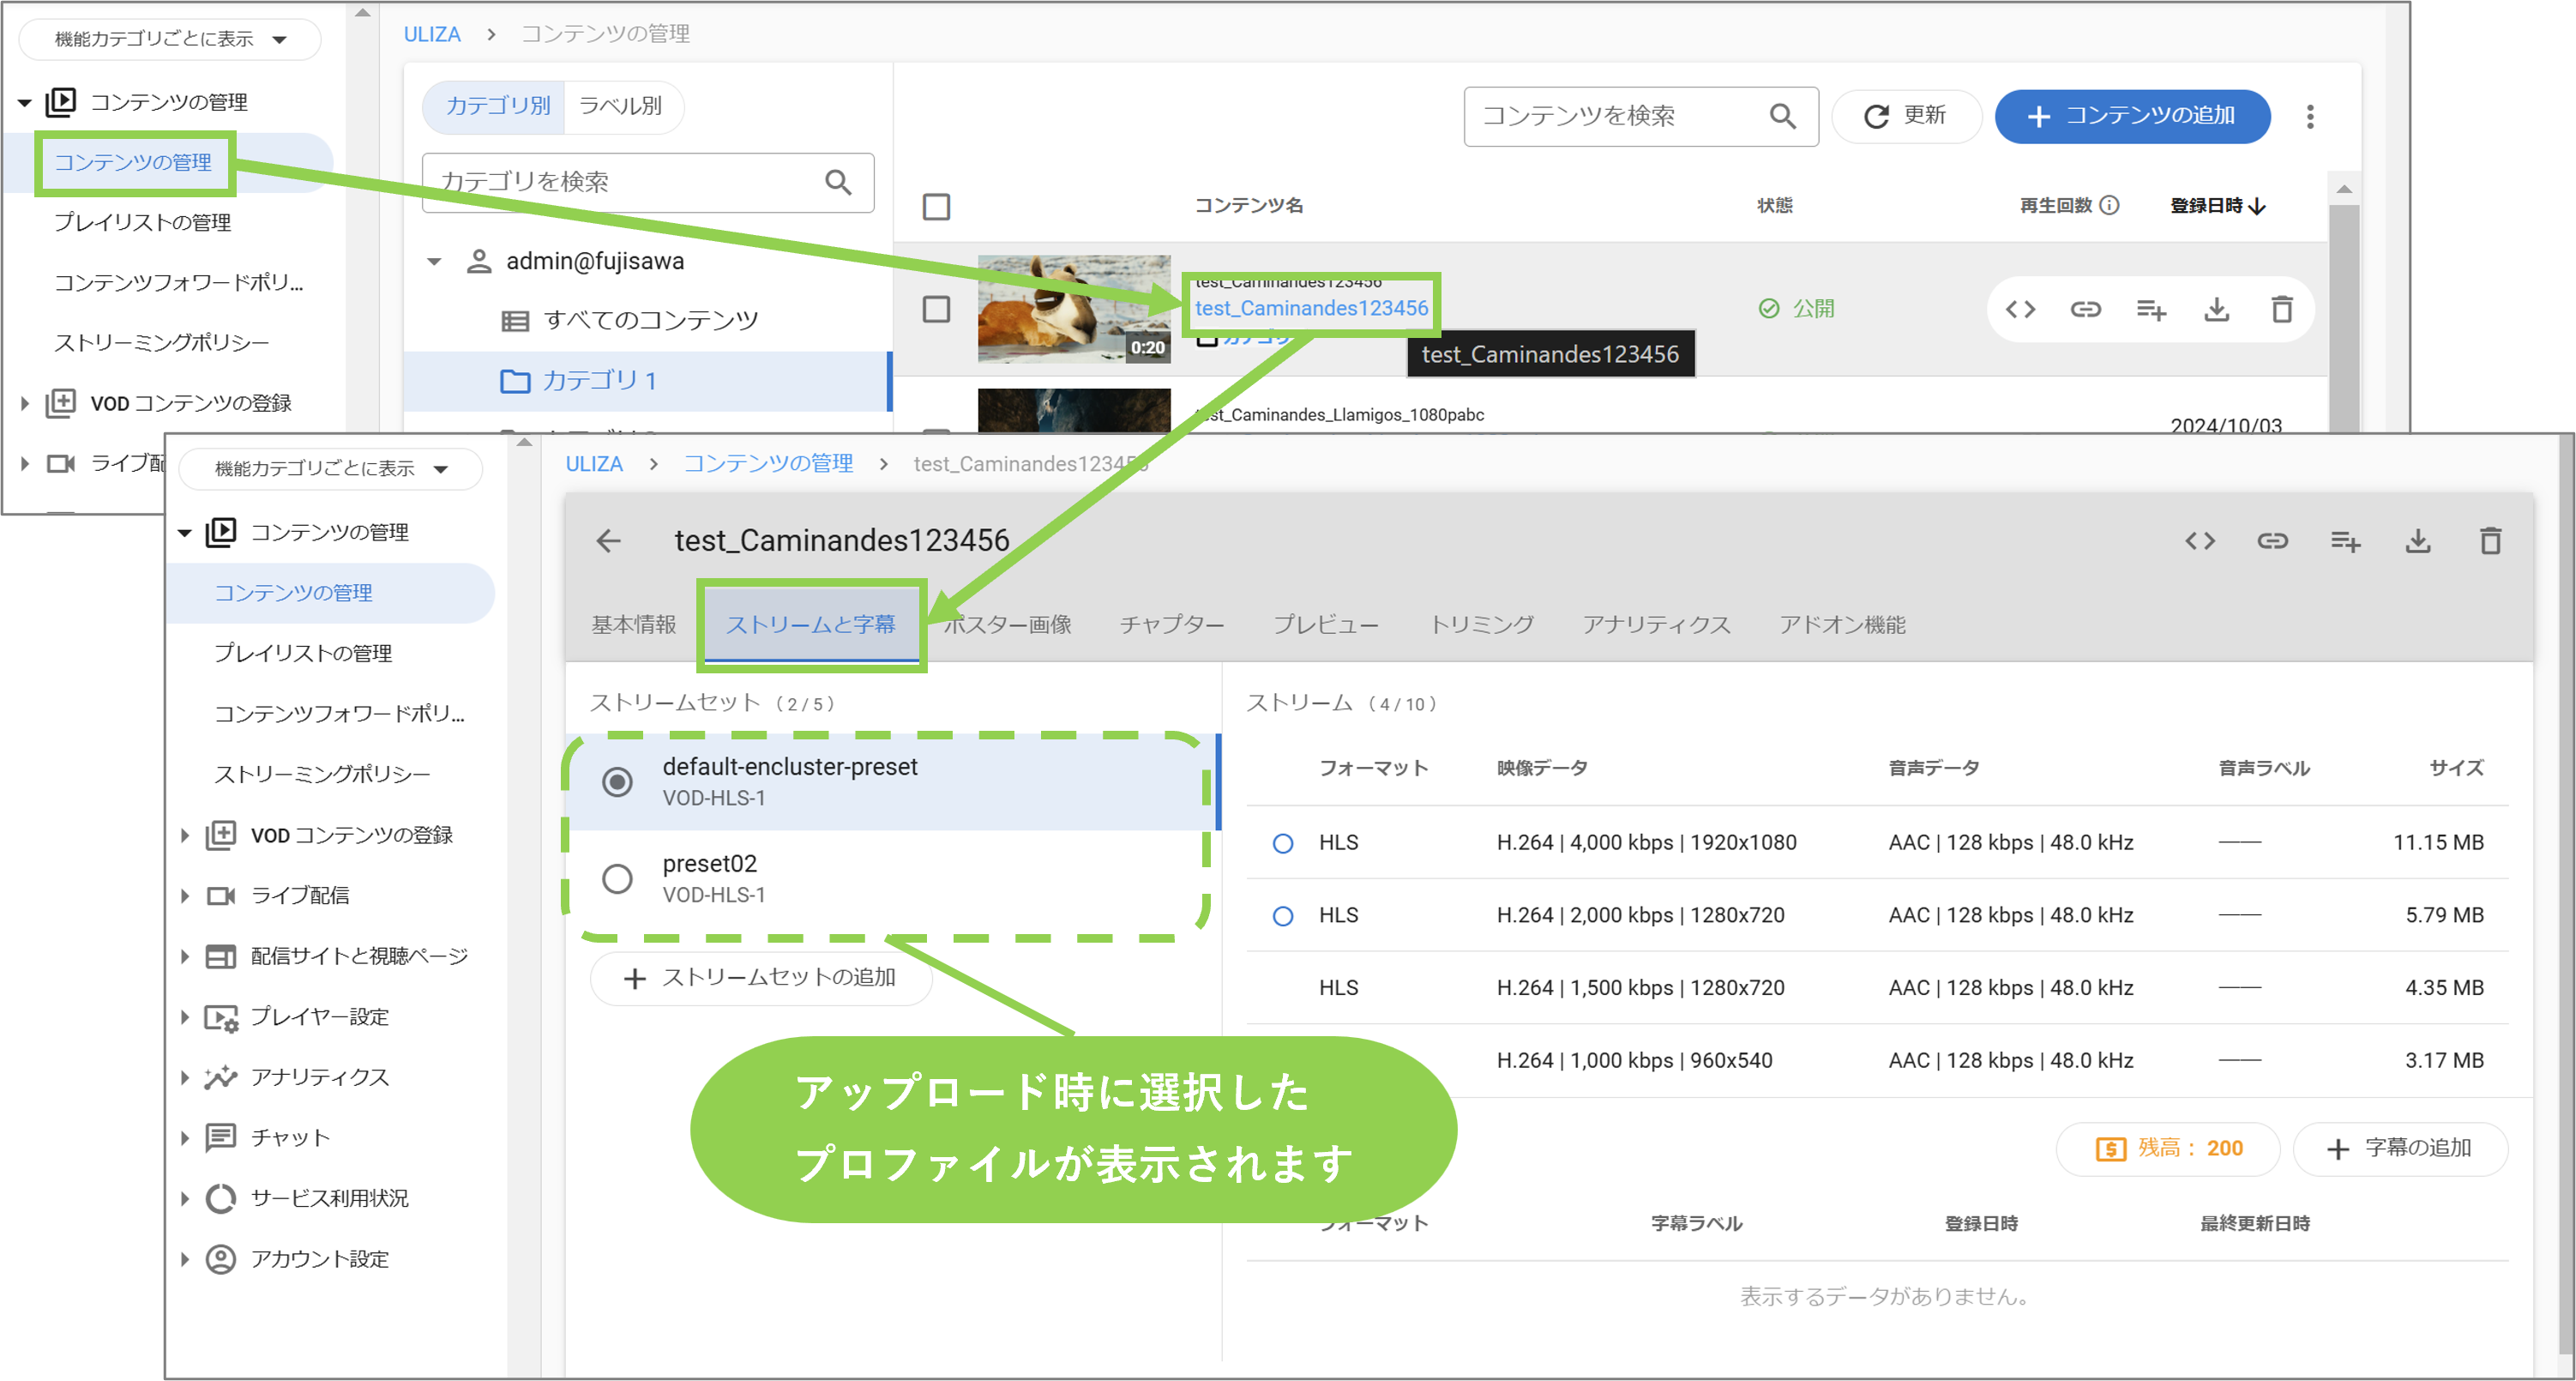The width and height of the screenshot is (2576, 1381).
Task: Click the 残高：200 balance button
Action: click(x=2168, y=1149)
